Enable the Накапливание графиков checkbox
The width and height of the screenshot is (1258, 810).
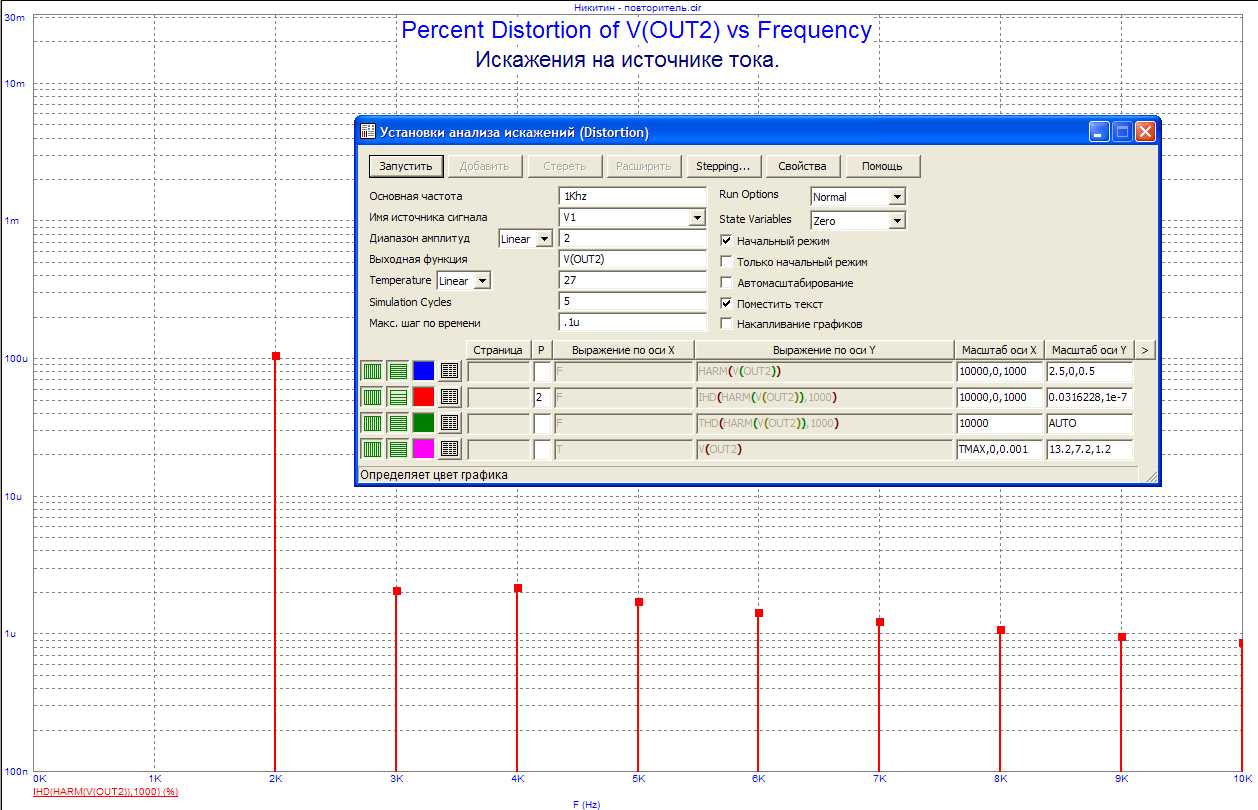727,324
